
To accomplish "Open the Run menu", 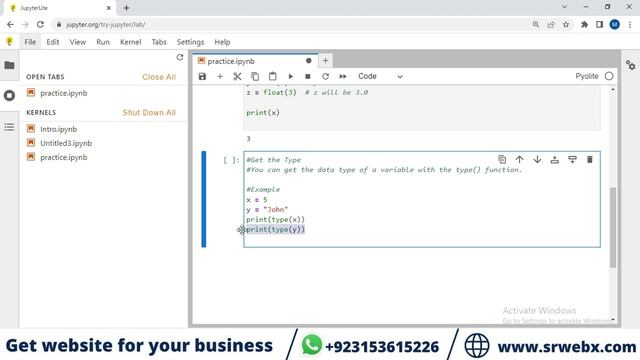I will [x=103, y=42].
